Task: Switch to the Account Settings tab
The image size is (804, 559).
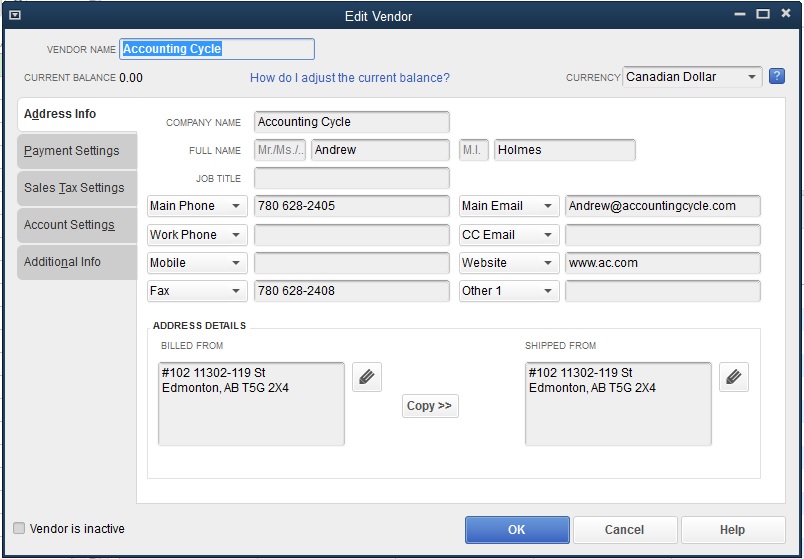Action: tap(77, 225)
